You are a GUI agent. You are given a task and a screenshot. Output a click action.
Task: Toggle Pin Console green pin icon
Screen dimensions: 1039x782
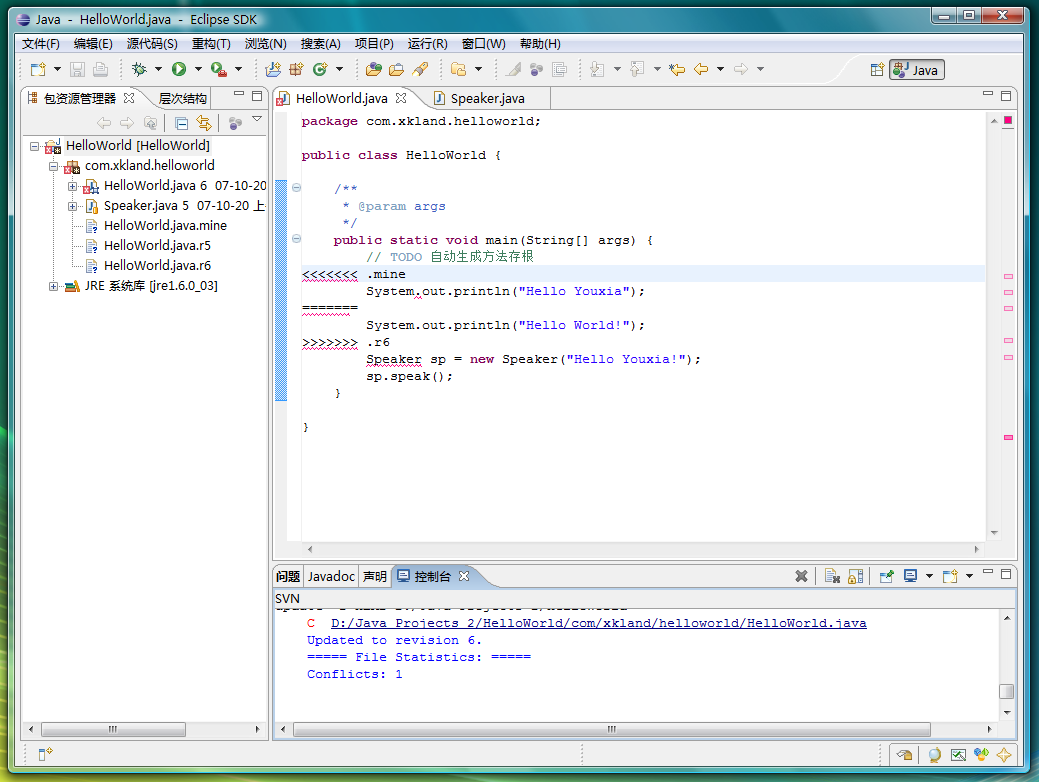(x=887, y=576)
